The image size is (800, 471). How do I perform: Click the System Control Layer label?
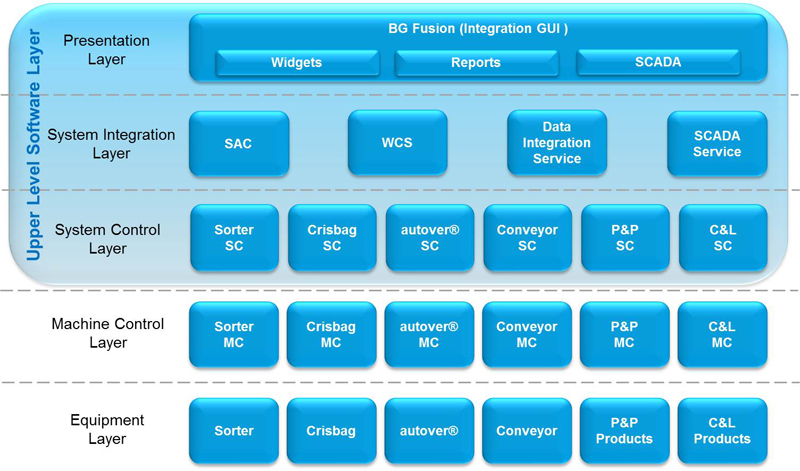coord(108,239)
